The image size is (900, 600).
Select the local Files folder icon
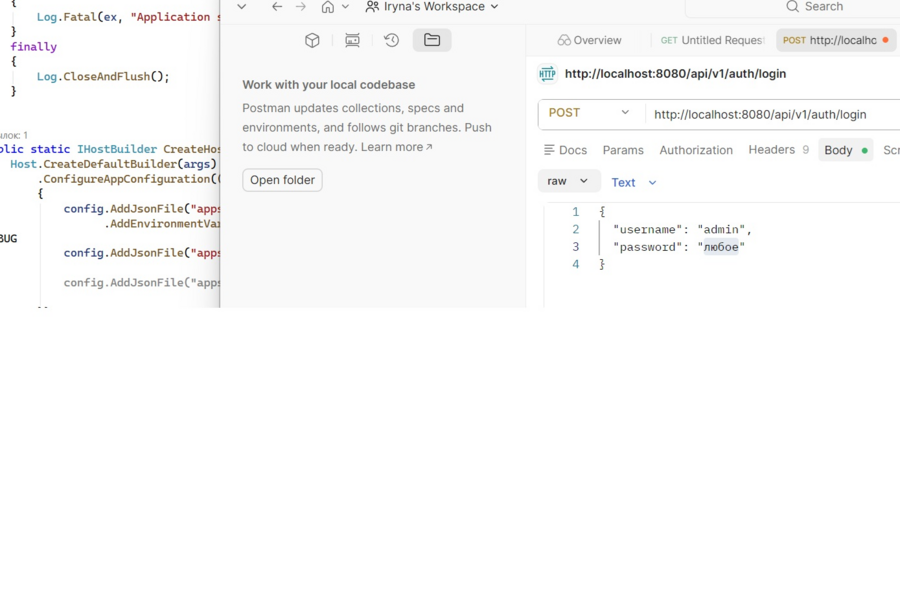[x=432, y=40]
